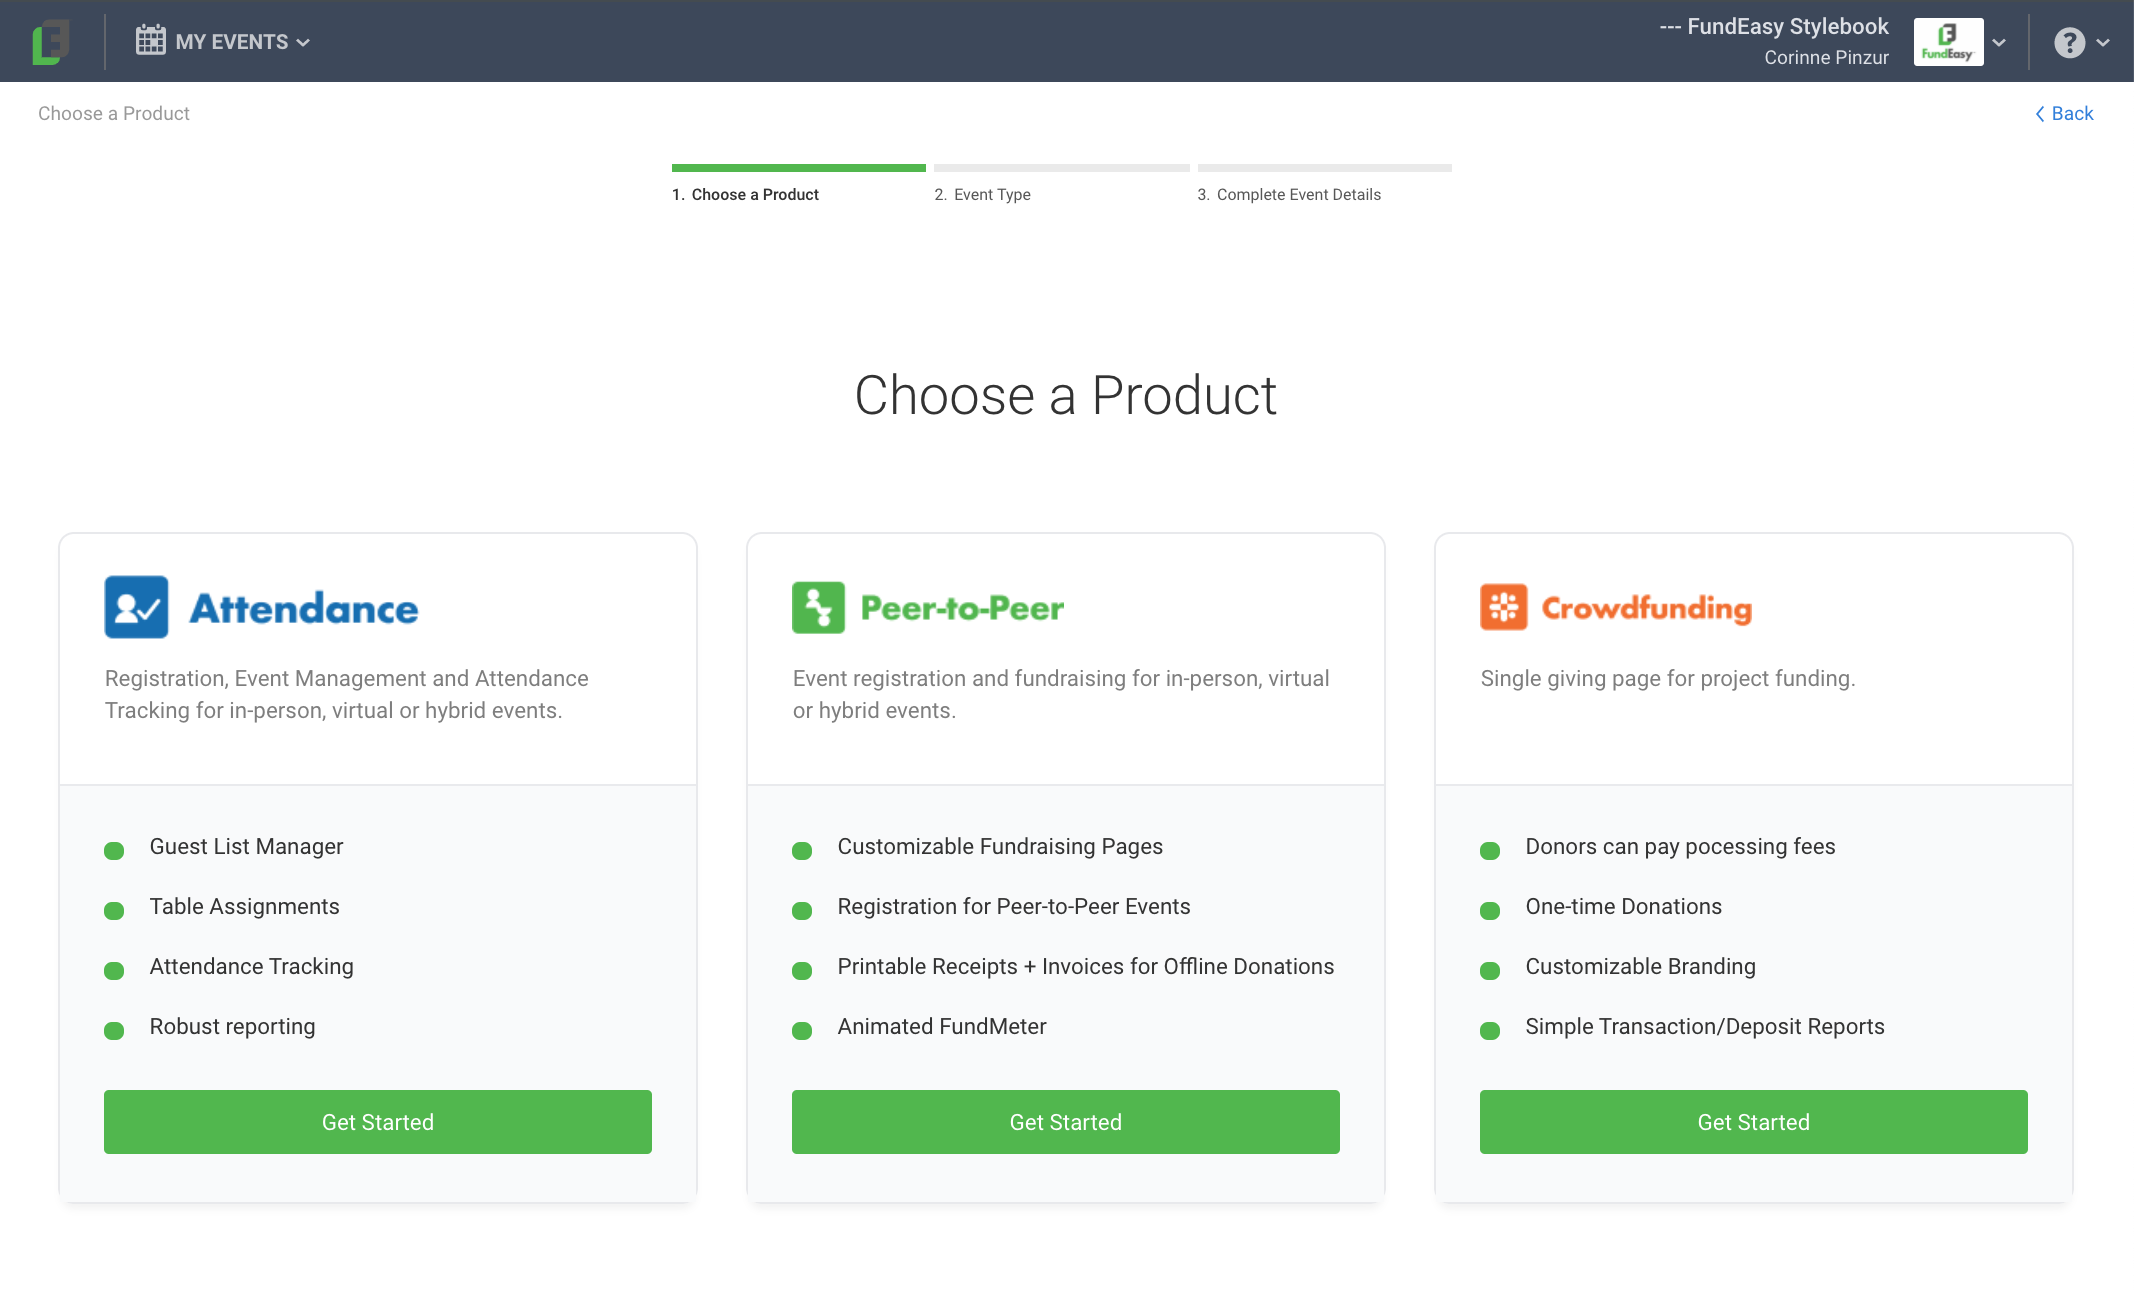Click the green Peer-to-Peer product icon

818,607
